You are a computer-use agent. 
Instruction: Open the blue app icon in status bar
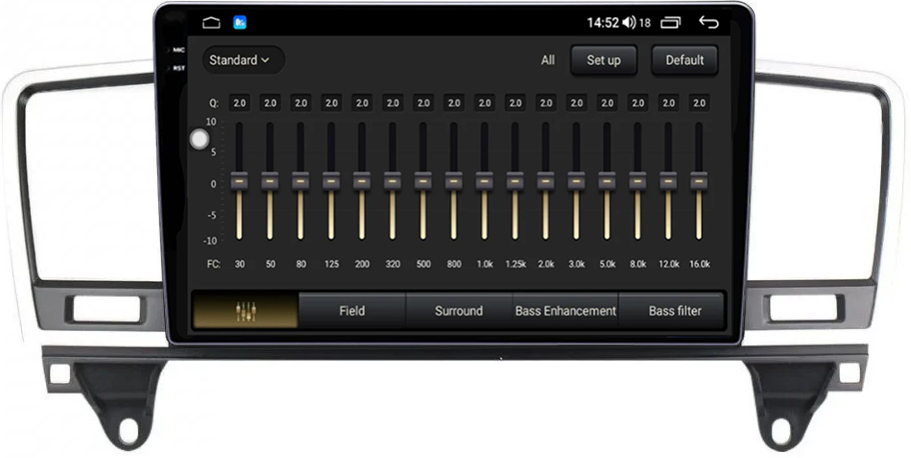pyautogui.click(x=240, y=22)
